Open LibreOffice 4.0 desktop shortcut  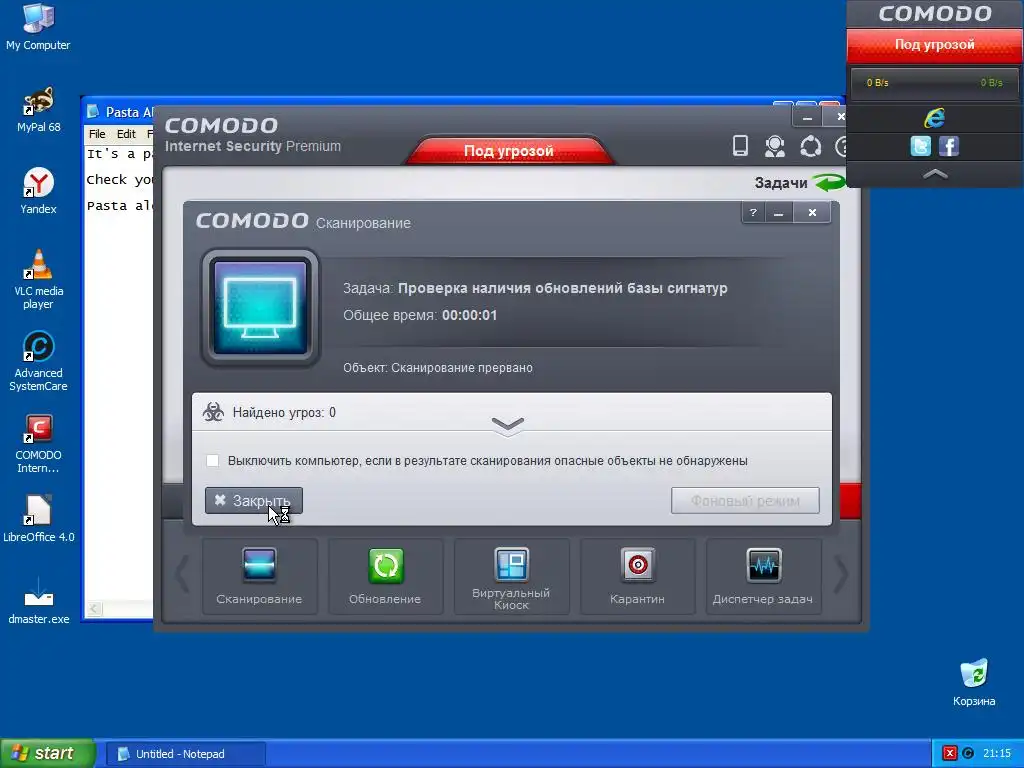(39, 519)
